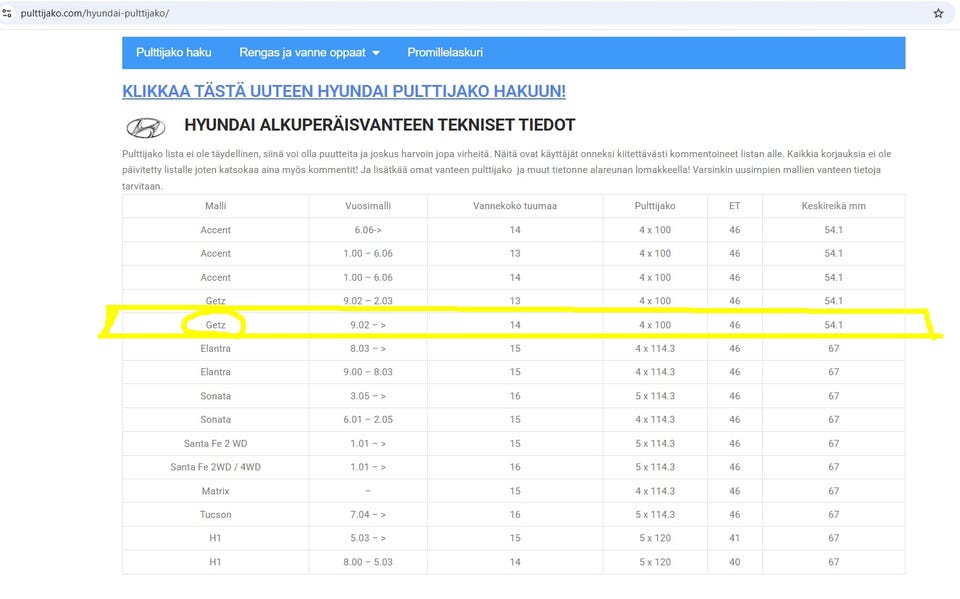Click the 54.1 cell in highlighted Getz row

coord(833,325)
